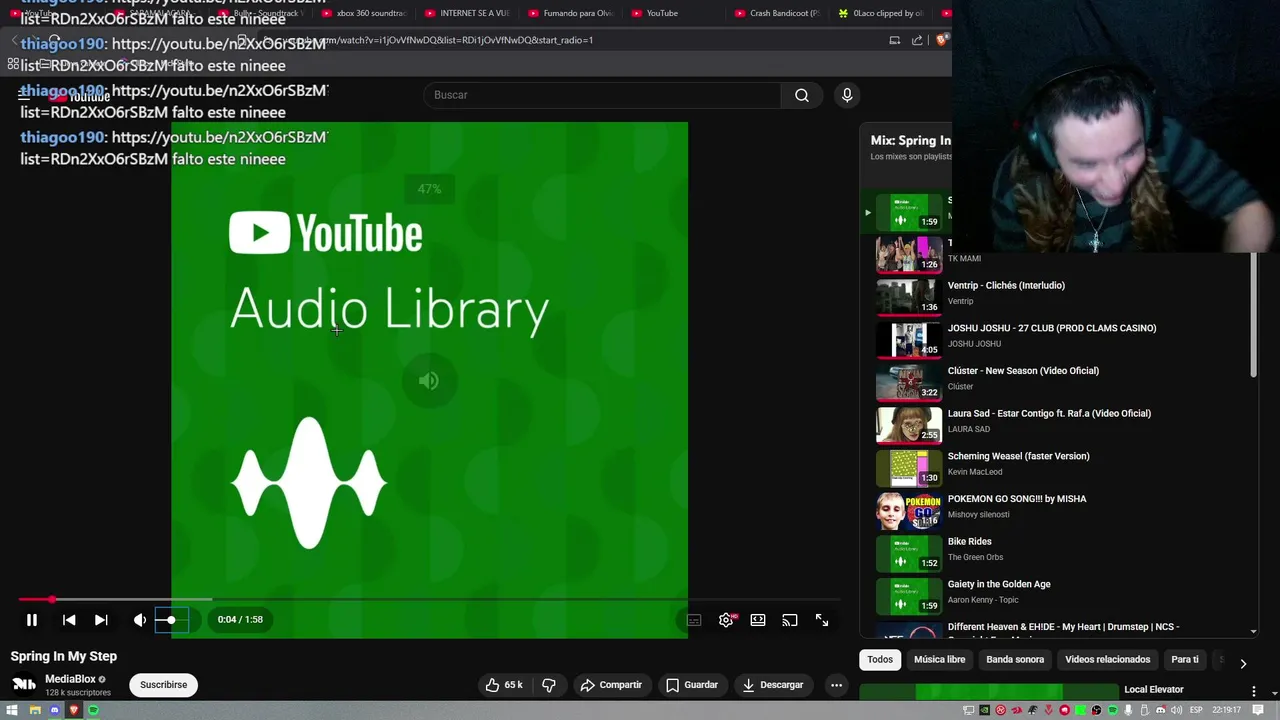Screen dimensions: 1280x720
Task: Click the MediaBlox channel avatar
Action: click(x=24, y=685)
